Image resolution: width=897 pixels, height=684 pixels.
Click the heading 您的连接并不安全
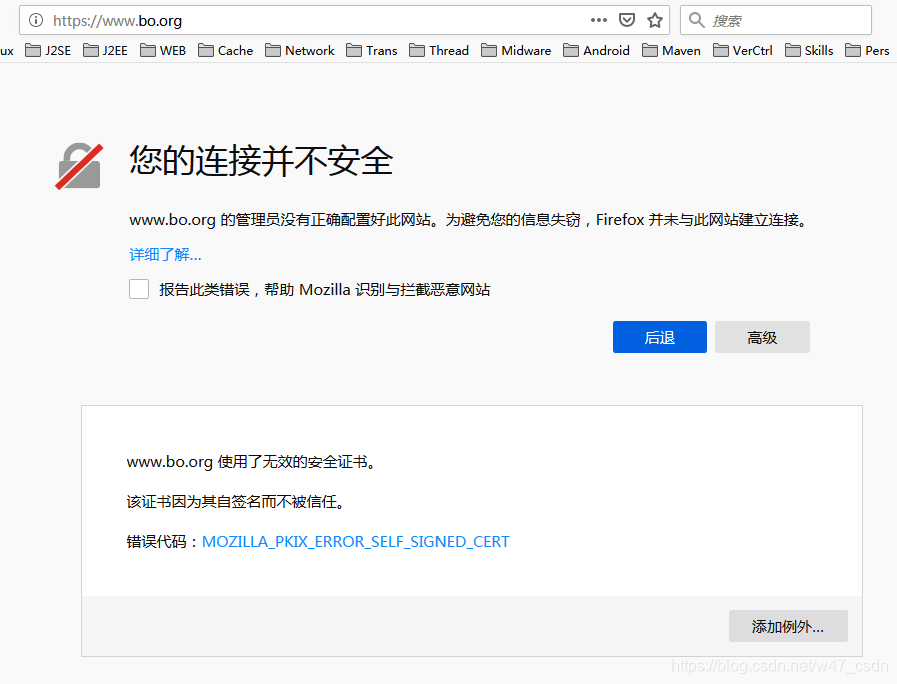coord(261,160)
